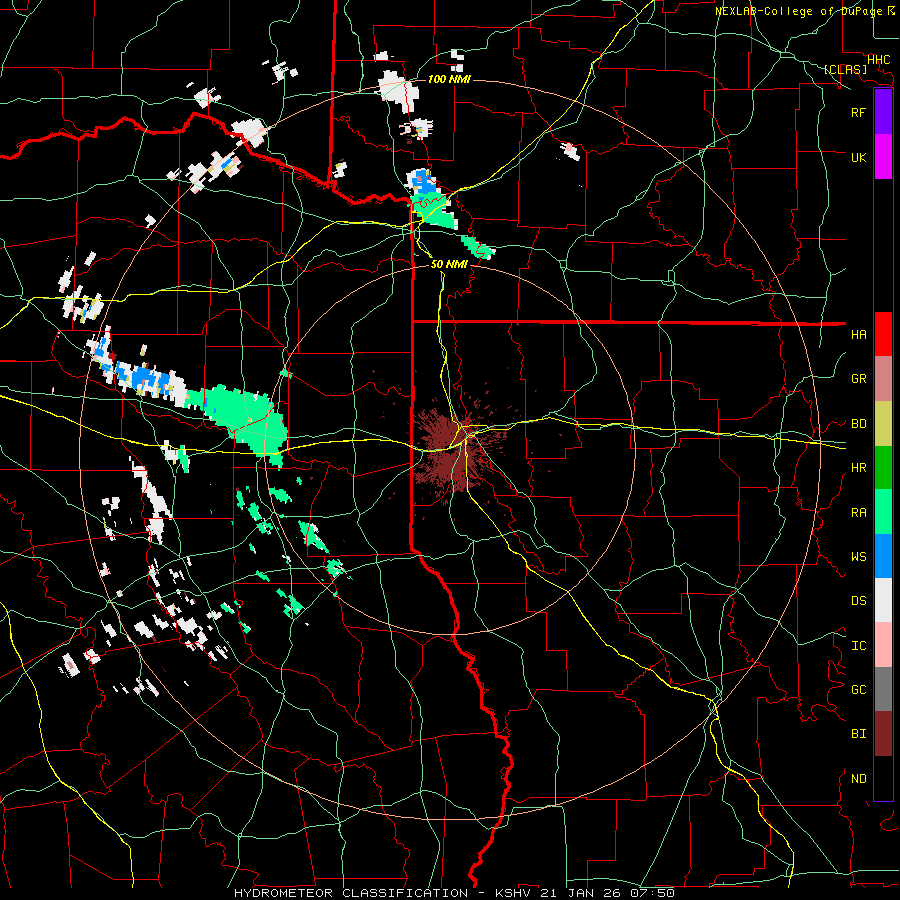Click the 07:50 timestamp

[652, 893]
